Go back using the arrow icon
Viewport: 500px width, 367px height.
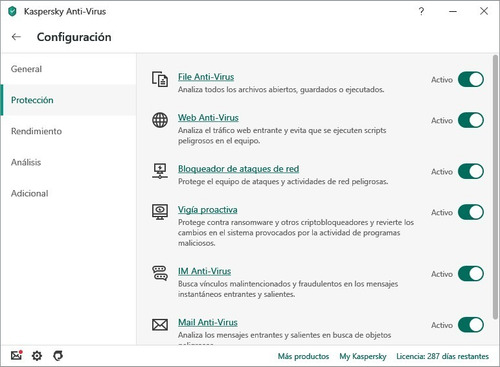tap(16, 37)
